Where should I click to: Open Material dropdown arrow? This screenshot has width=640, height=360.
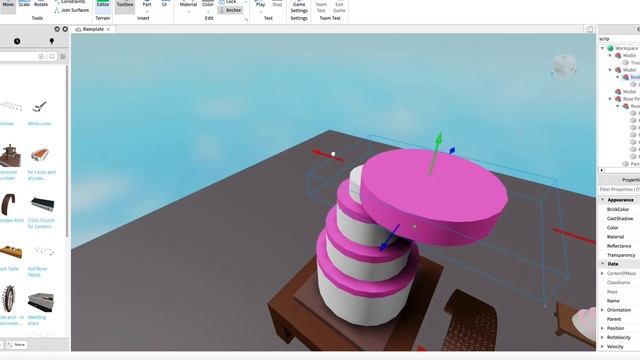[188, 11]
